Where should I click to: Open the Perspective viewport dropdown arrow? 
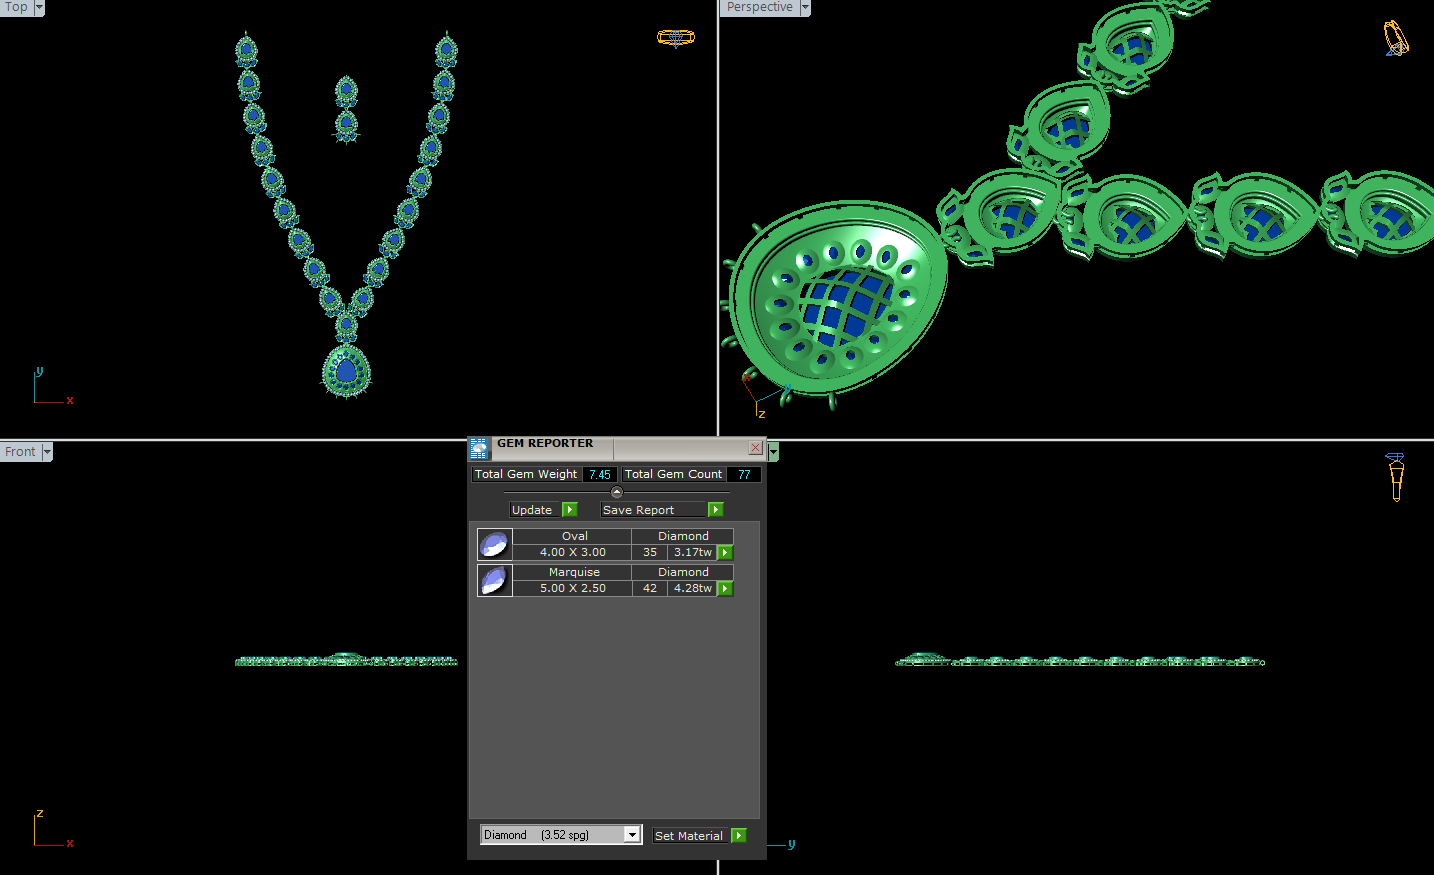coord(805,8)
